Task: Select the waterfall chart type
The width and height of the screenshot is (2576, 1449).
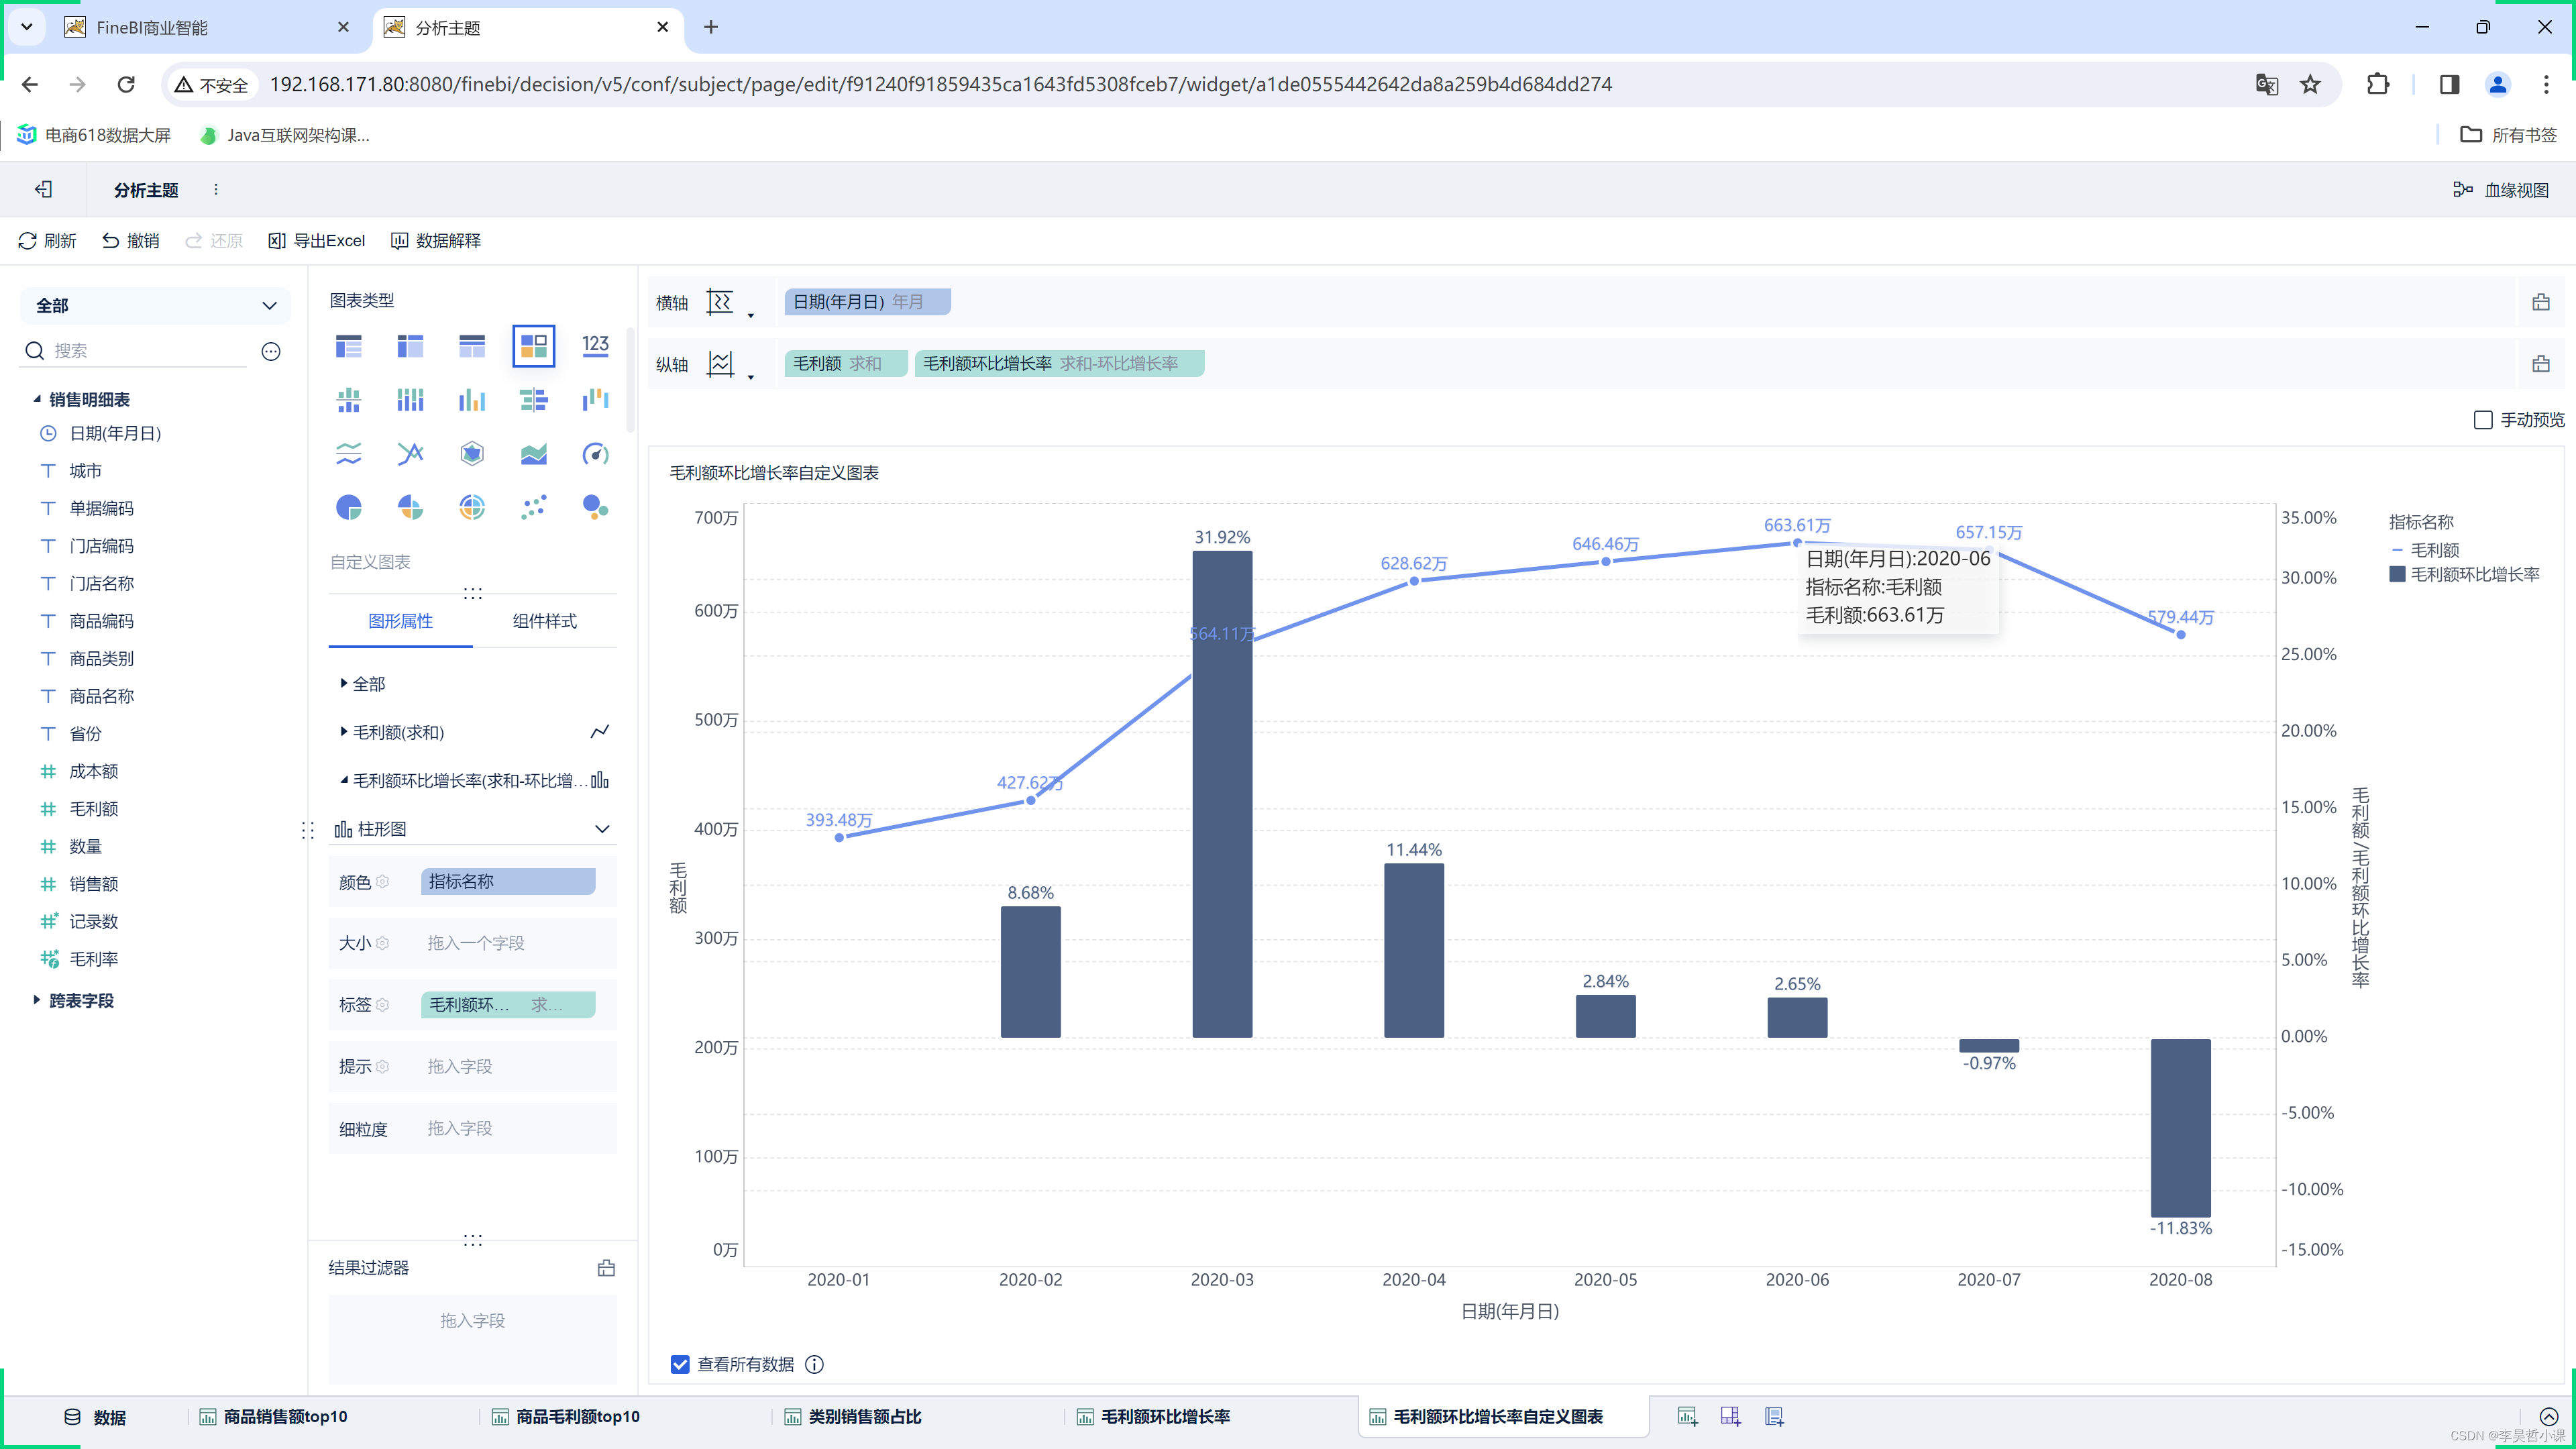Action: point(596,400)
